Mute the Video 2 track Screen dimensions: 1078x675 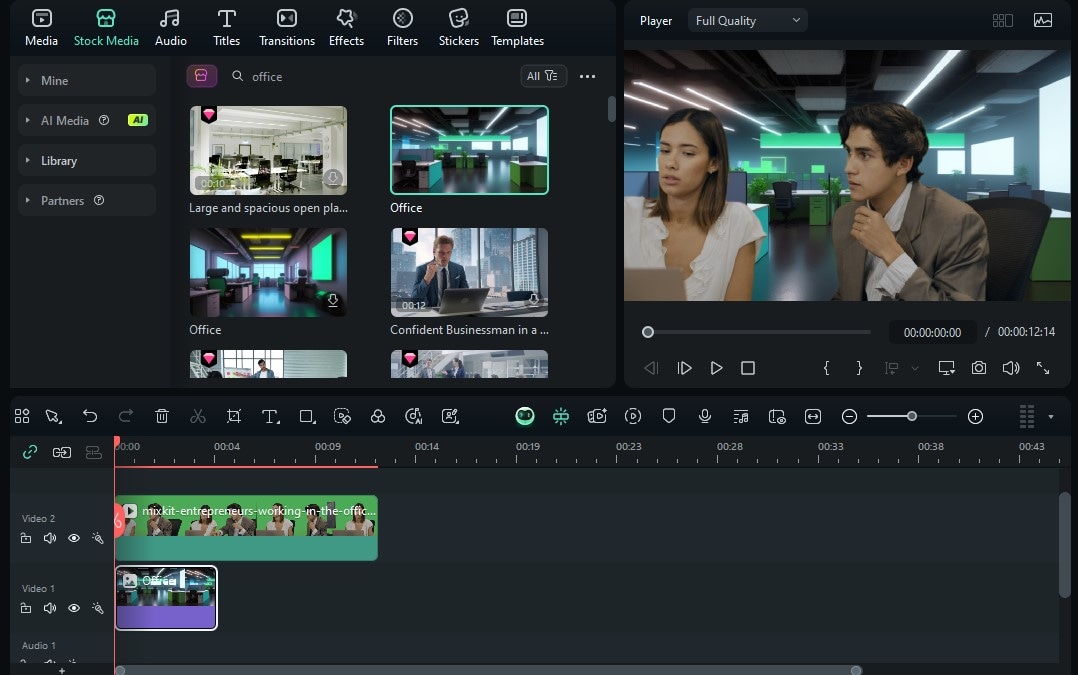pyautogui.click(x=50, y=538)
